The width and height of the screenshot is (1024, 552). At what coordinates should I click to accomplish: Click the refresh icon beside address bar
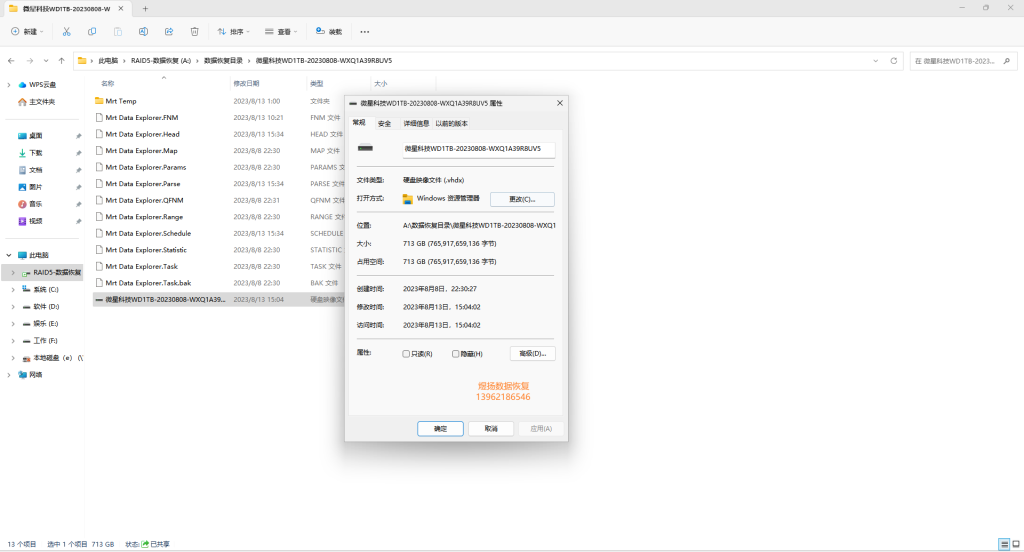[x=893, y=61]
